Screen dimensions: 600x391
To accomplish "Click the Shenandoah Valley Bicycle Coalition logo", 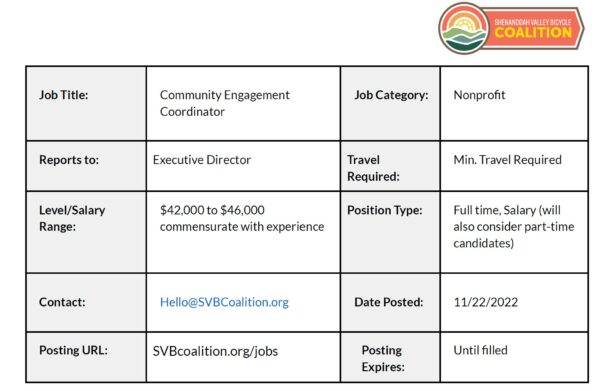I will (x=511, y=28).
